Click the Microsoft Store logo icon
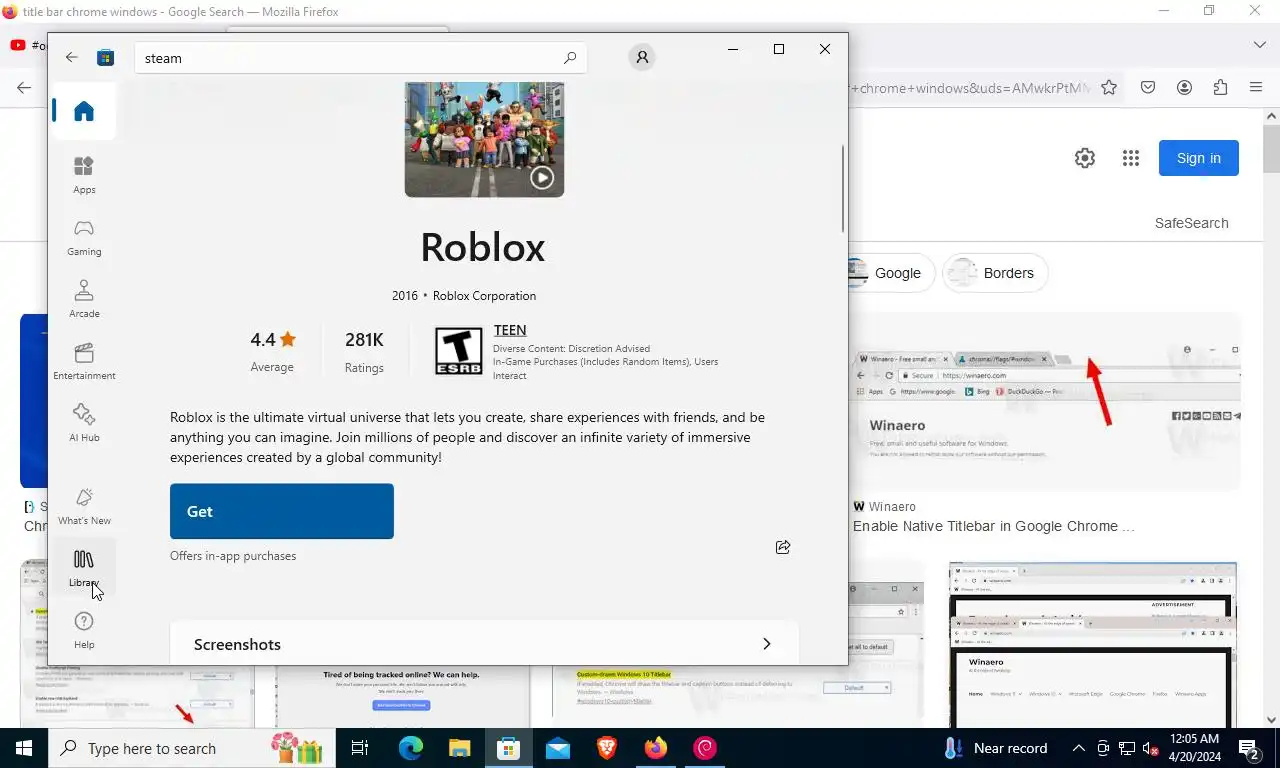Image resolution: width=1280 pixels, height=768 pixels. (x=105, y=58)
